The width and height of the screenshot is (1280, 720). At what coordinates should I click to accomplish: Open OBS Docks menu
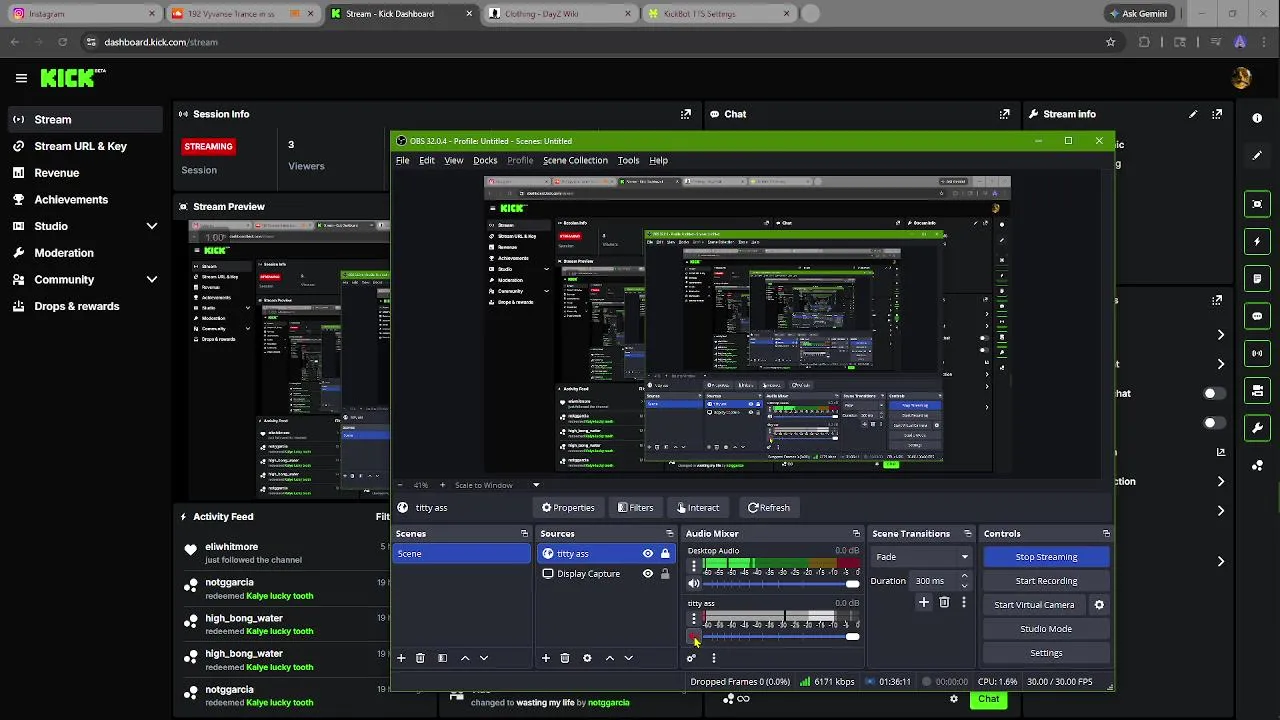[x=485, y=160]
